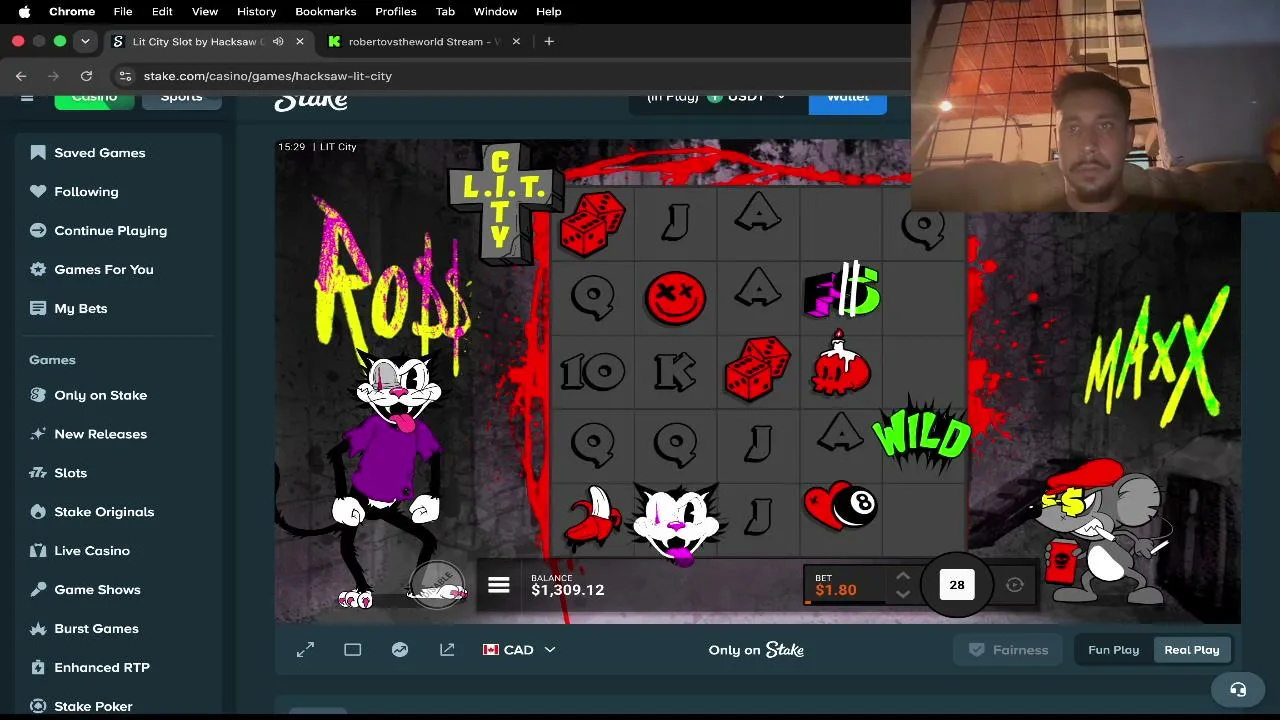Click the balance text $1,309.12

pyautogui.click(x=568, y=590)
